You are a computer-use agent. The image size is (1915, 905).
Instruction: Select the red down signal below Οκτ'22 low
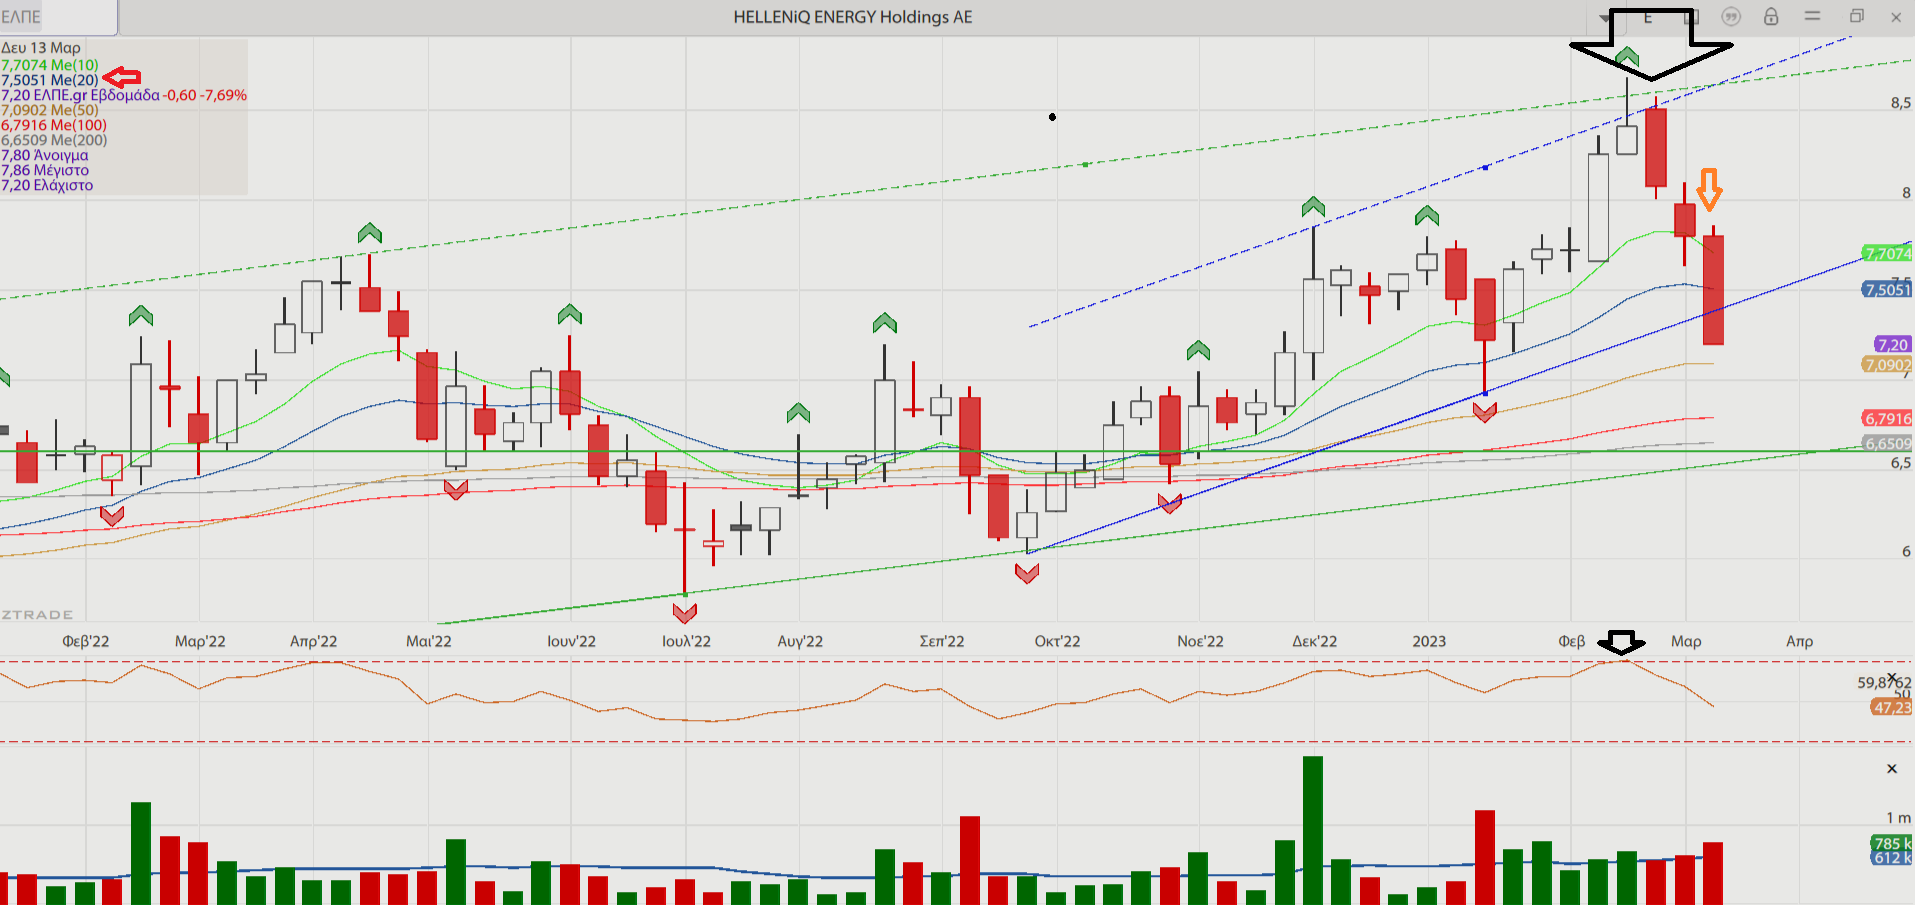(1027, 573)
